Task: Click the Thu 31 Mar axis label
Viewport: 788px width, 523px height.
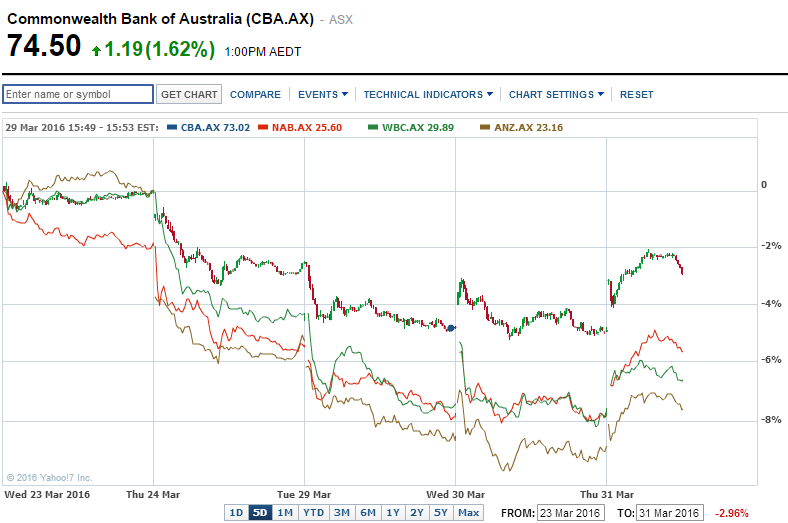Action: click(x=607, y=494)
